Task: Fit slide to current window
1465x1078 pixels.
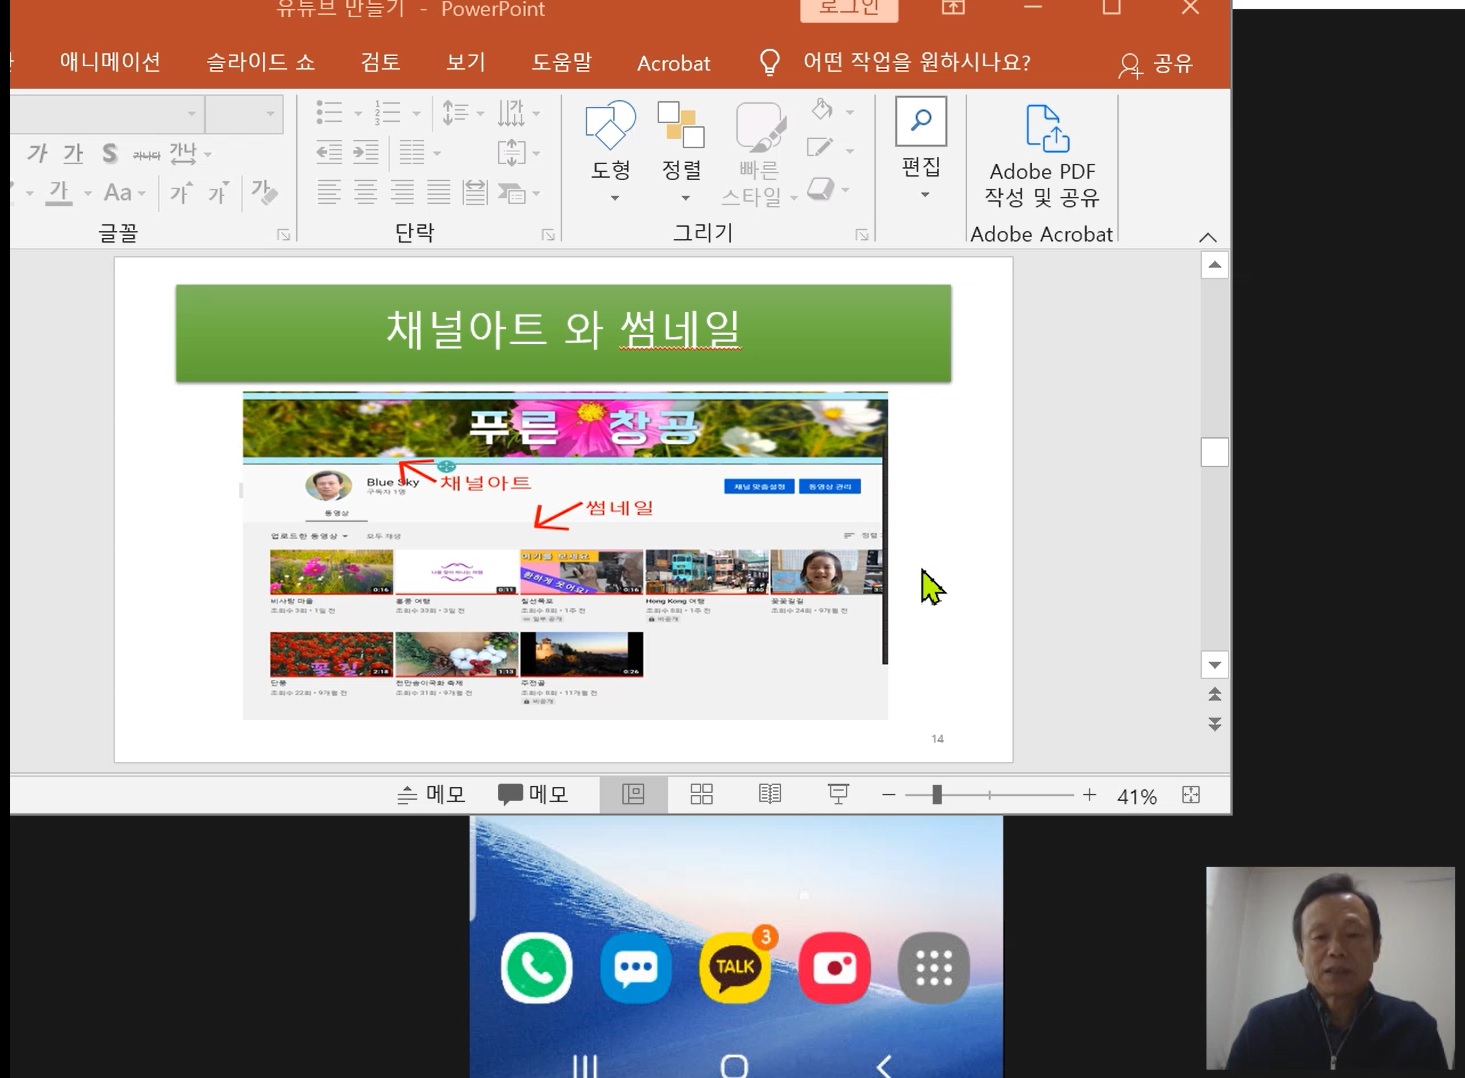Action: point(1191,795)
